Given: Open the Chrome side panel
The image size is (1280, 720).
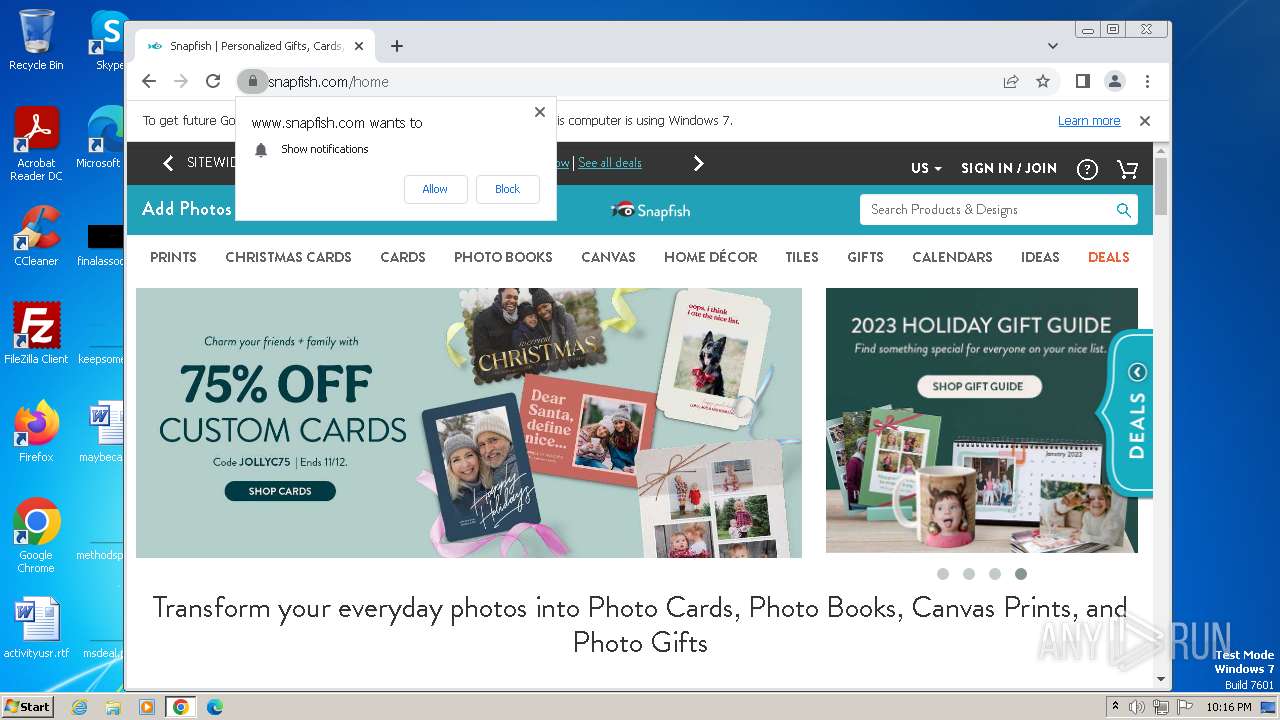Looking at the screenshot, I should [x=1083, y=81].
